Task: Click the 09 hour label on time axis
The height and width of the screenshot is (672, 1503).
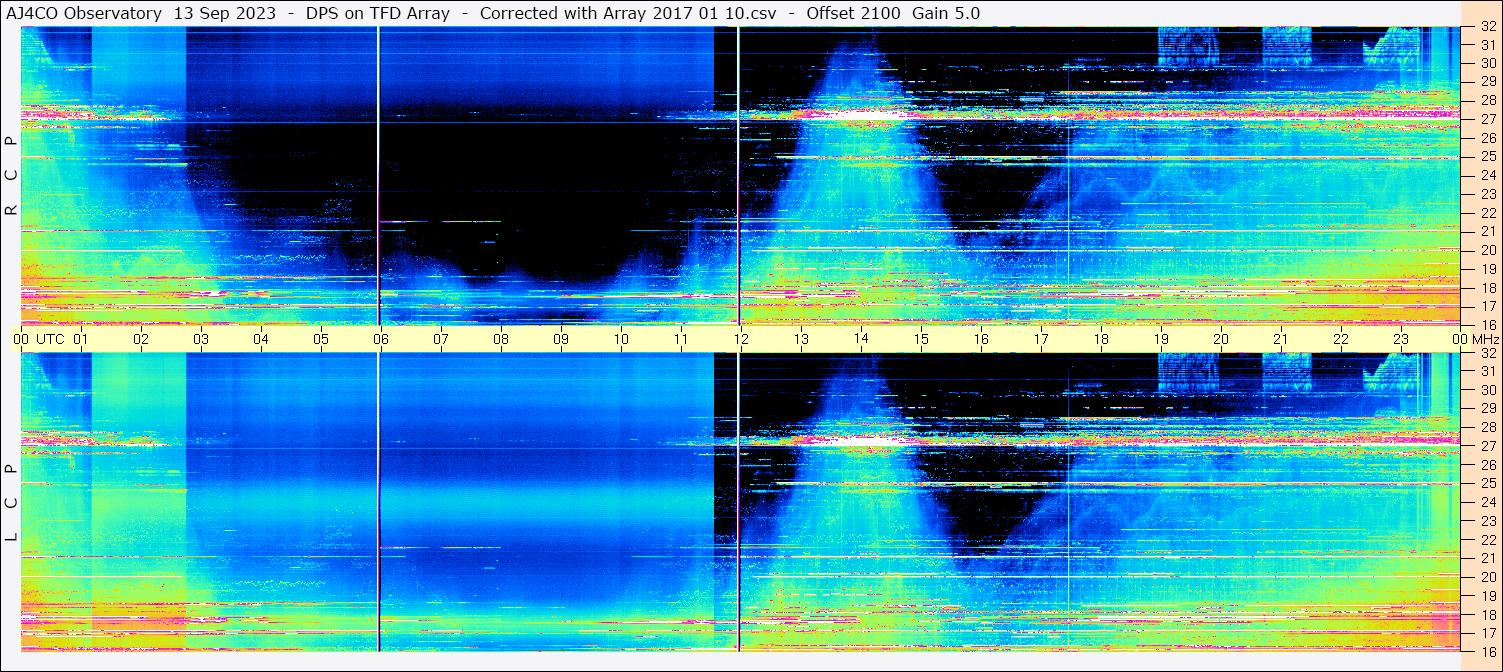Action: (560, 339)
